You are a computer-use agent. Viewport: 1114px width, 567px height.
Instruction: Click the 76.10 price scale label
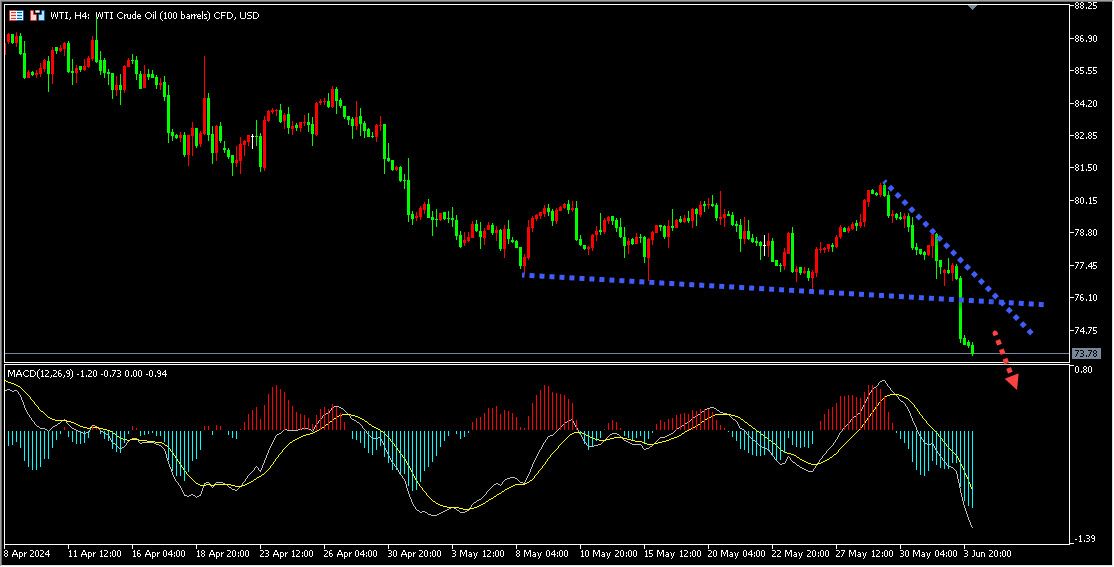1085,298
